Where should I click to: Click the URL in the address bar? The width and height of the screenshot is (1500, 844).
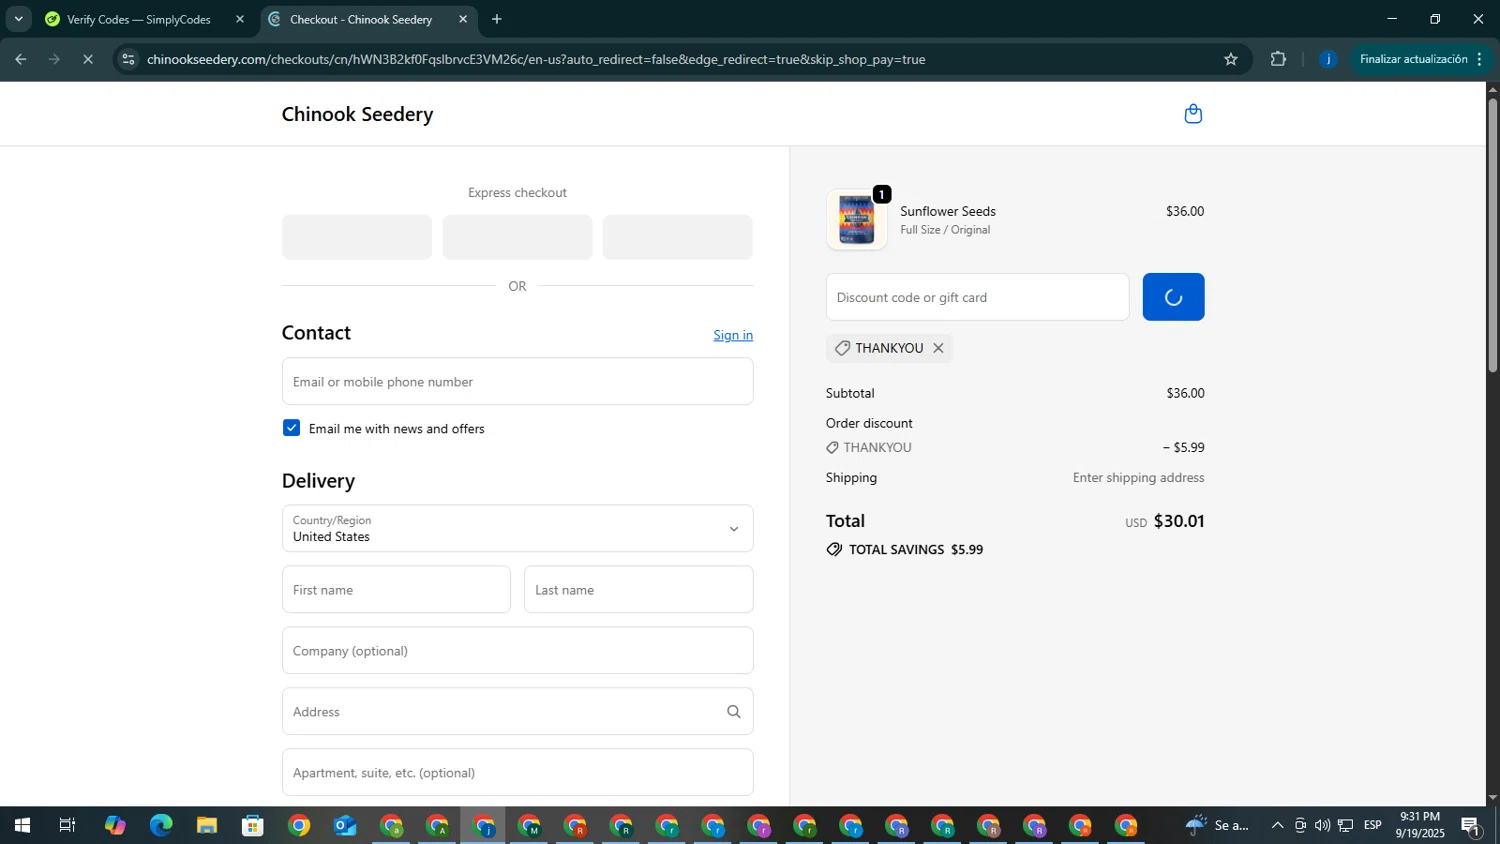536,59
